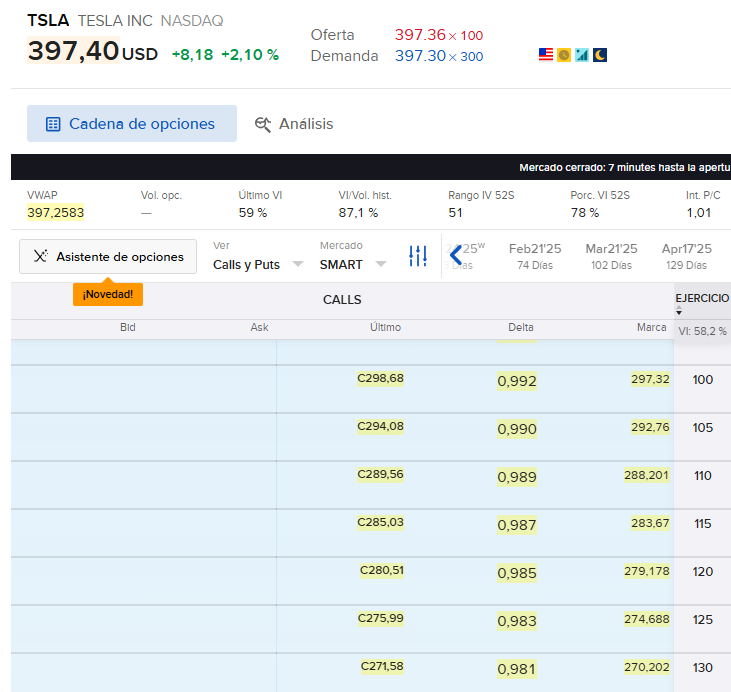Expand the Mercado SMART dropdown

tap(353, 264)
